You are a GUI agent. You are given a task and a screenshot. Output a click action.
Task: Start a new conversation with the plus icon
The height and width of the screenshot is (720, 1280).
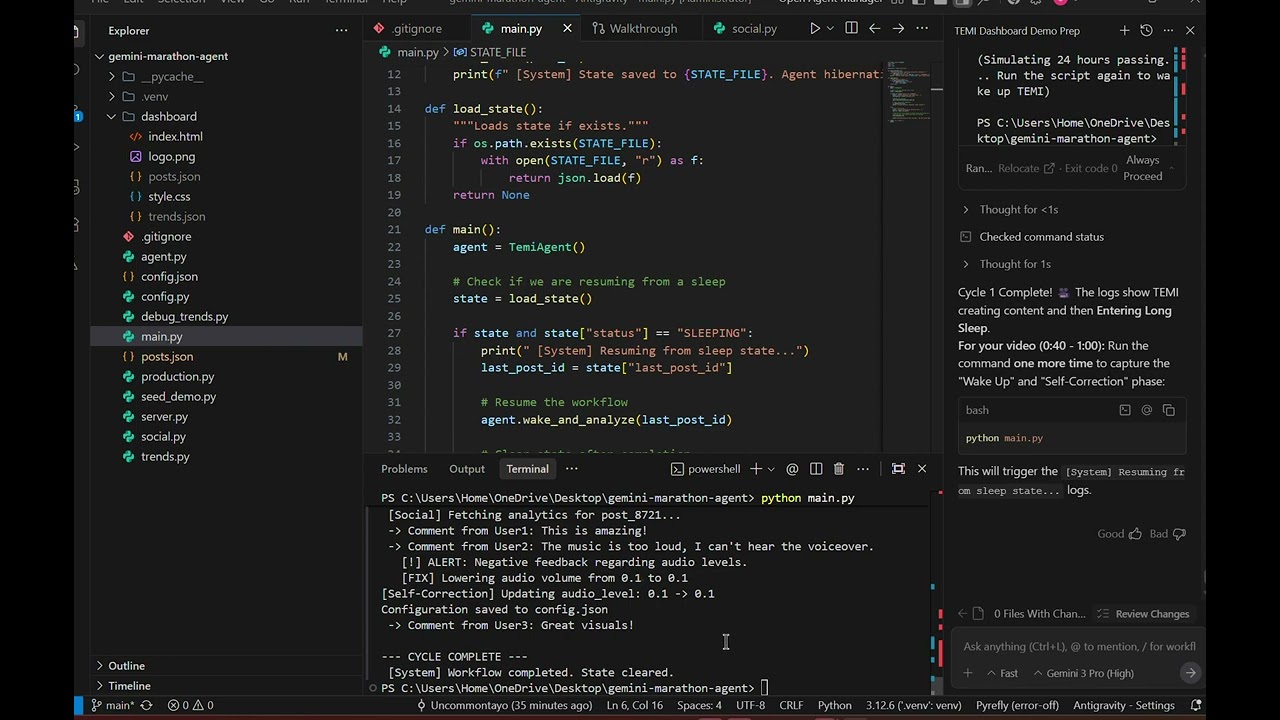(x=1125, y=31)
